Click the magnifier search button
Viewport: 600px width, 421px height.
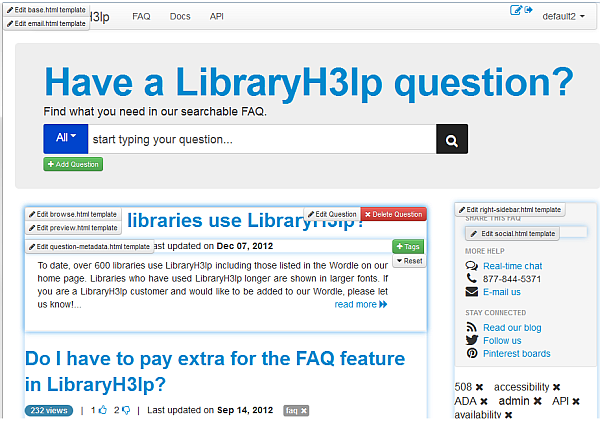452,139
